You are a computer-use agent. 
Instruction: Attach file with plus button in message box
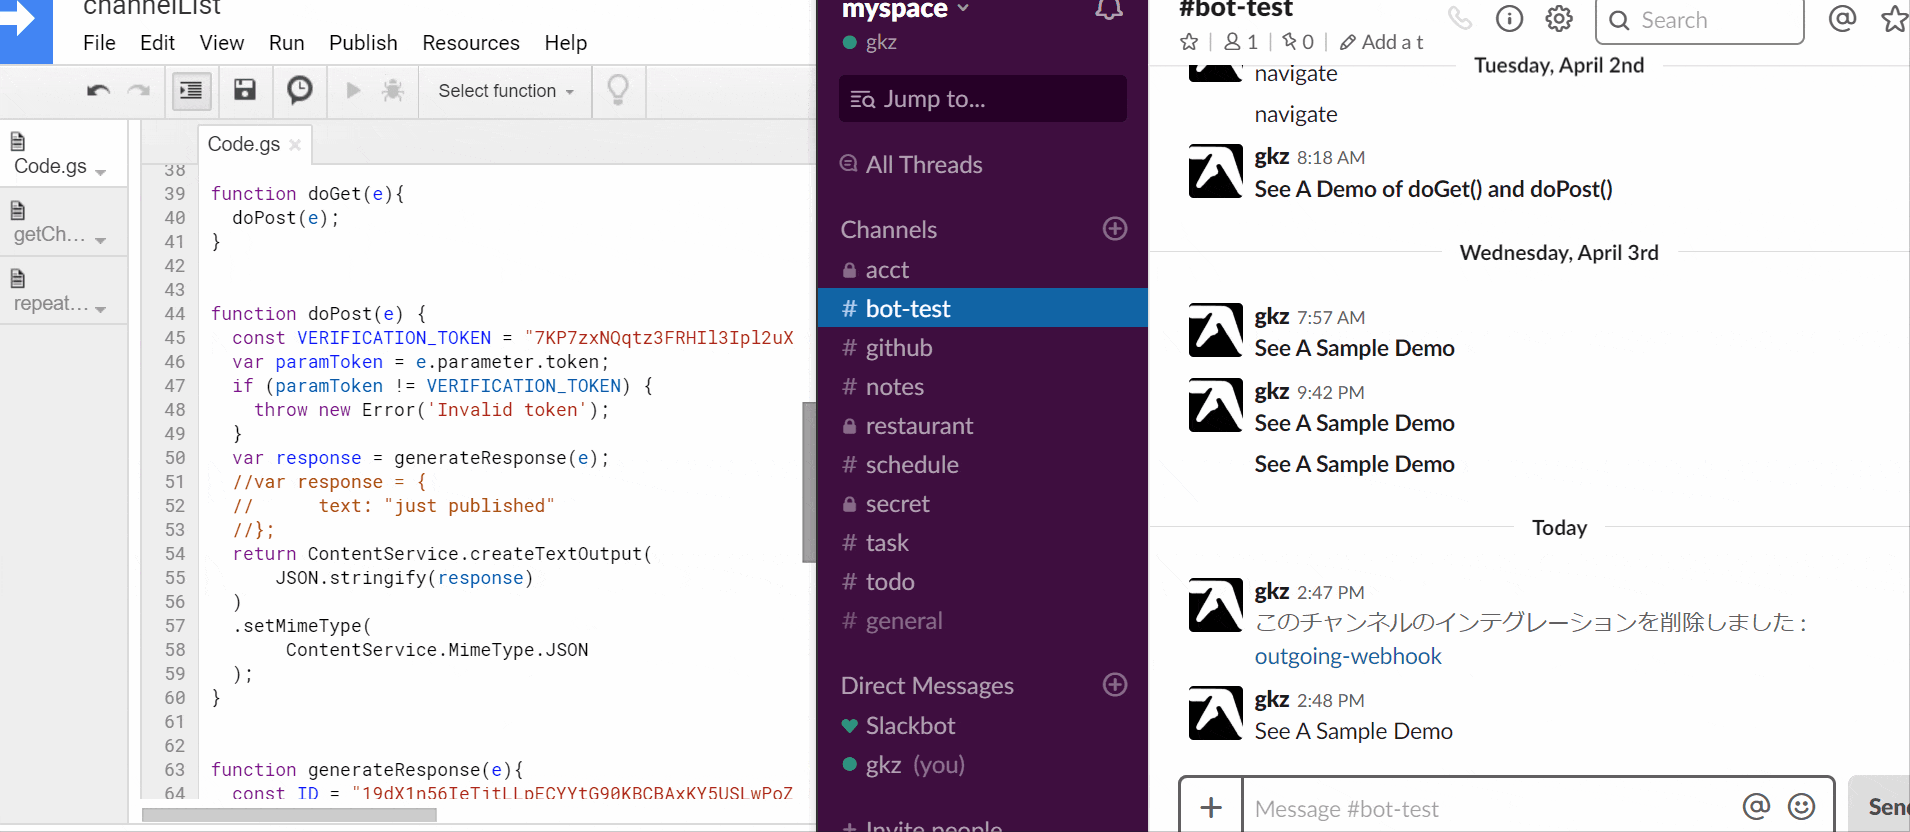[x=1211, y=807]
